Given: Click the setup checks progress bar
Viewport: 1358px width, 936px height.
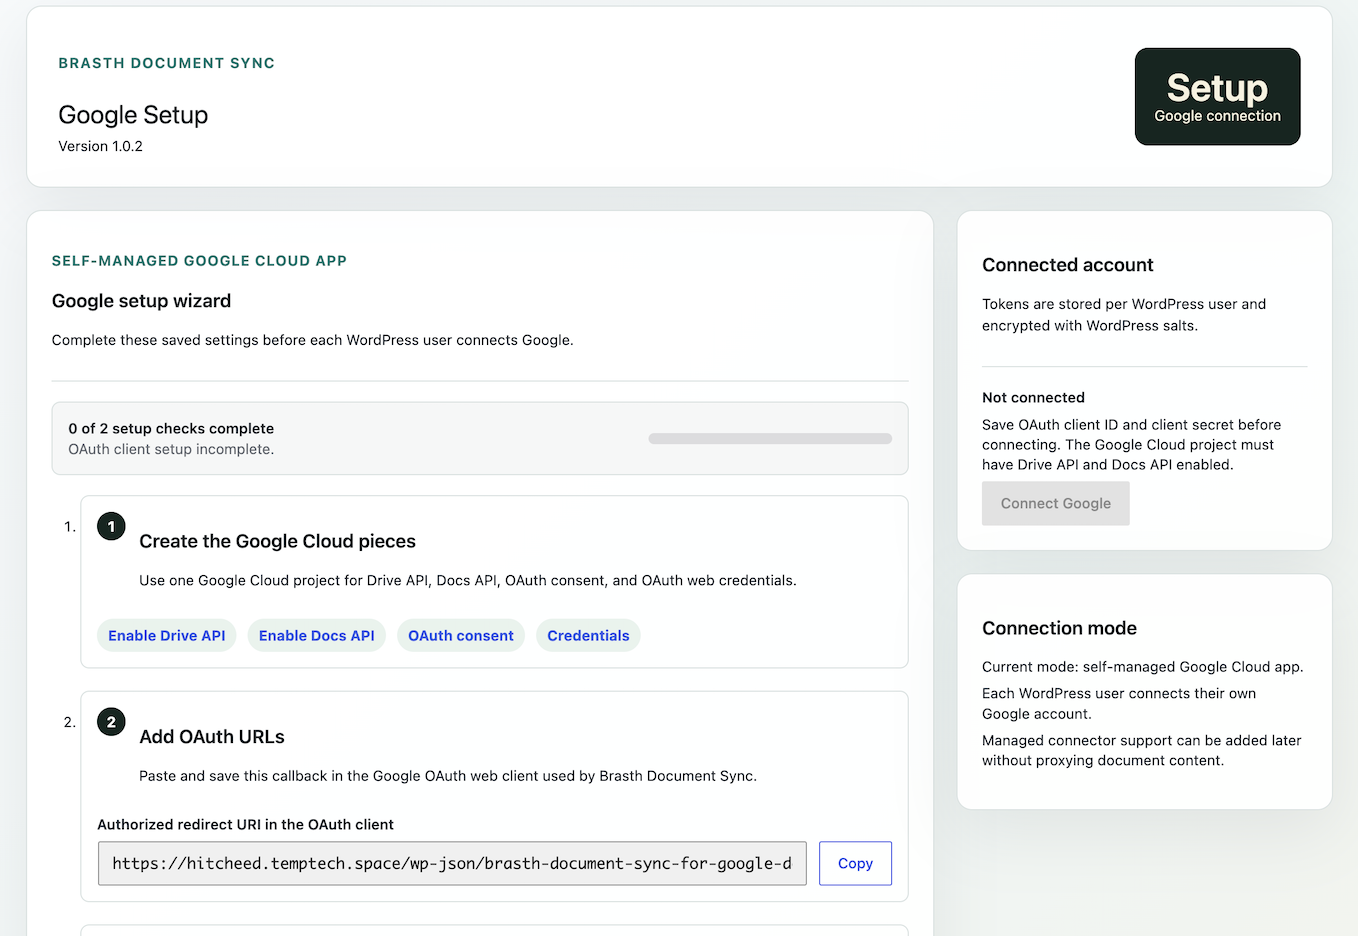Looking at the screenshot, I should tap(770, 439).
